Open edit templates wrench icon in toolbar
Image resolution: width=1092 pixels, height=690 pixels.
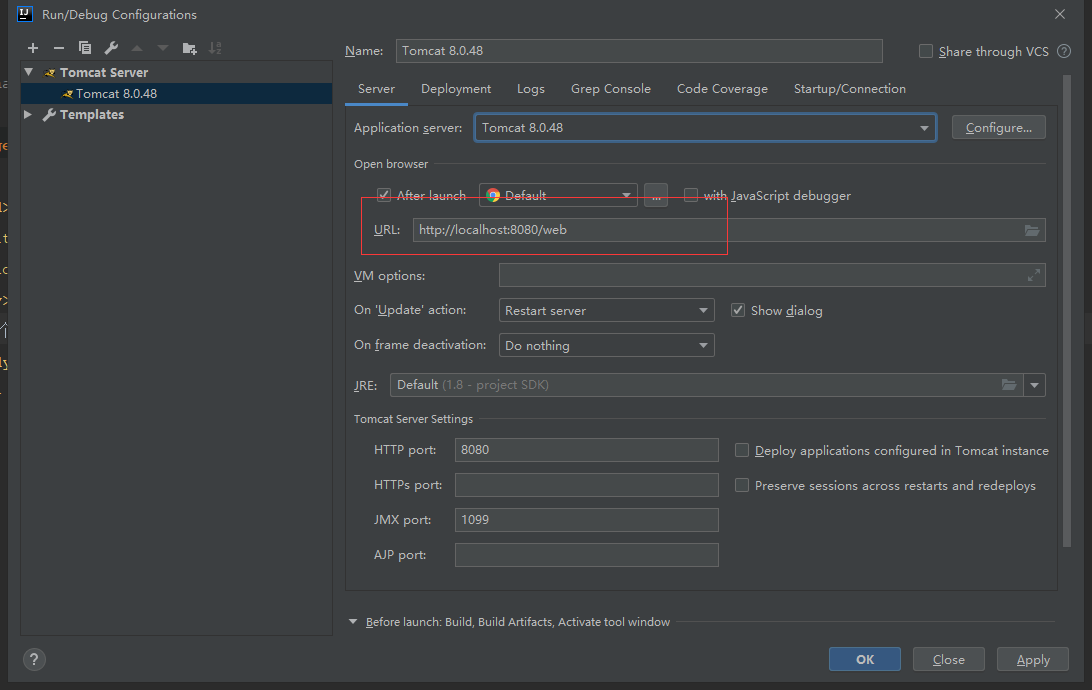coord(111,48)
